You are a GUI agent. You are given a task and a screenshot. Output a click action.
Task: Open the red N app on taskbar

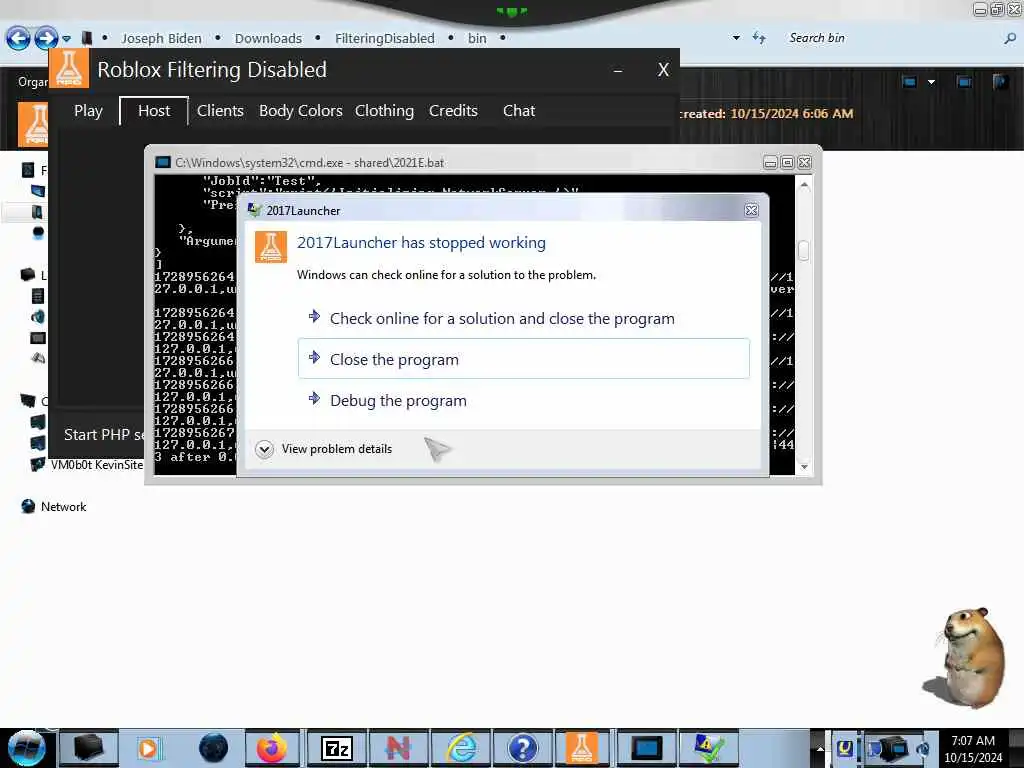[398, 748]
